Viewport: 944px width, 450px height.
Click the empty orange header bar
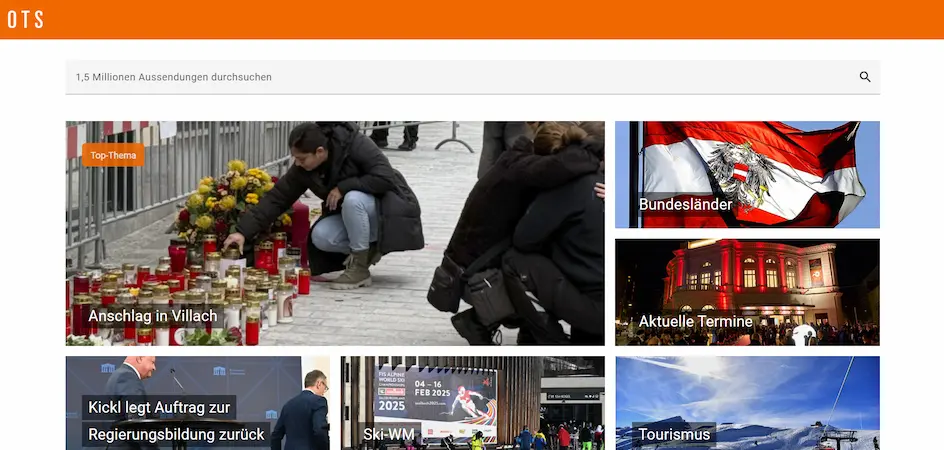(x=500, y=20)
